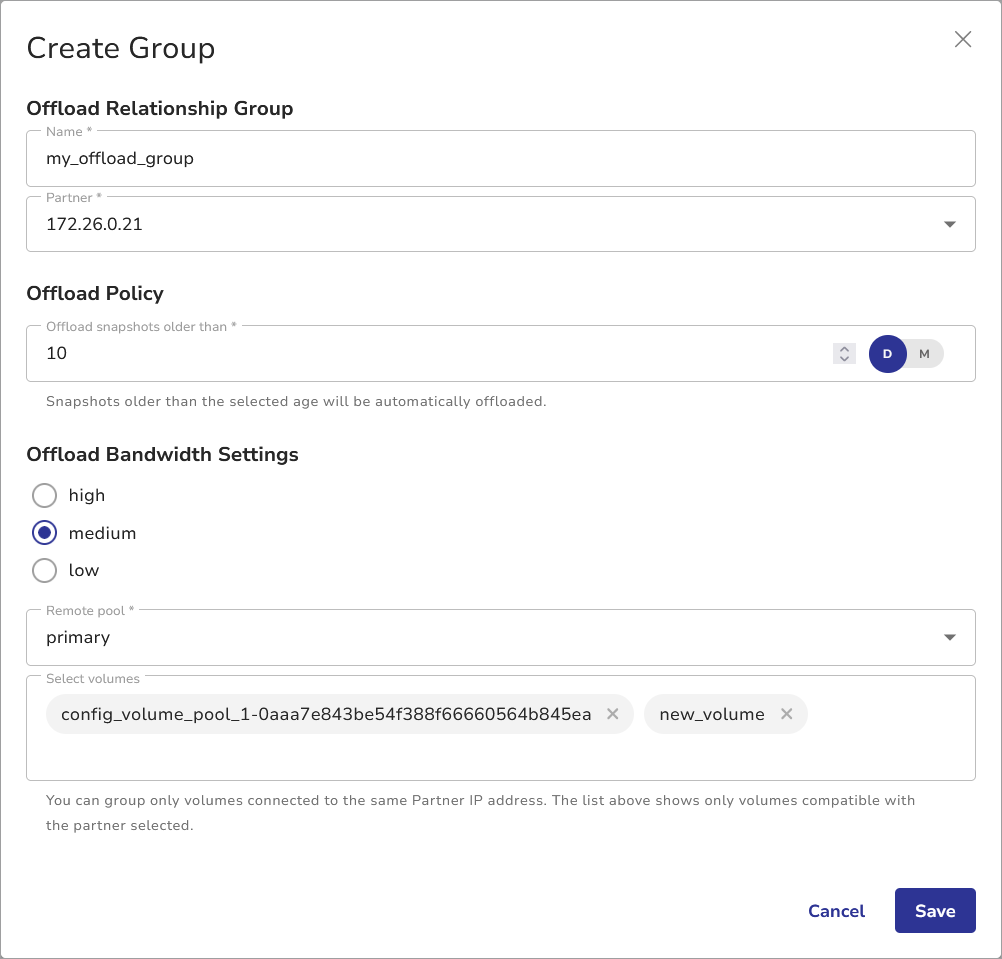Select the medium bandwidth radio button
1002x959 pixels.
[44, 533]
